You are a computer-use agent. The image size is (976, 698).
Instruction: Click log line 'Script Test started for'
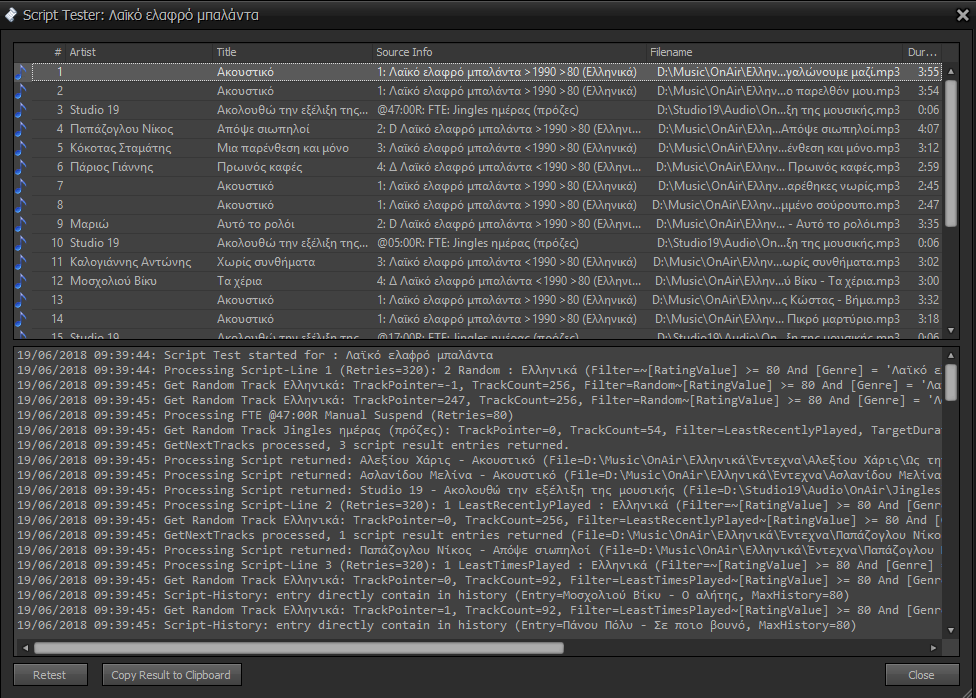[255, 356]
